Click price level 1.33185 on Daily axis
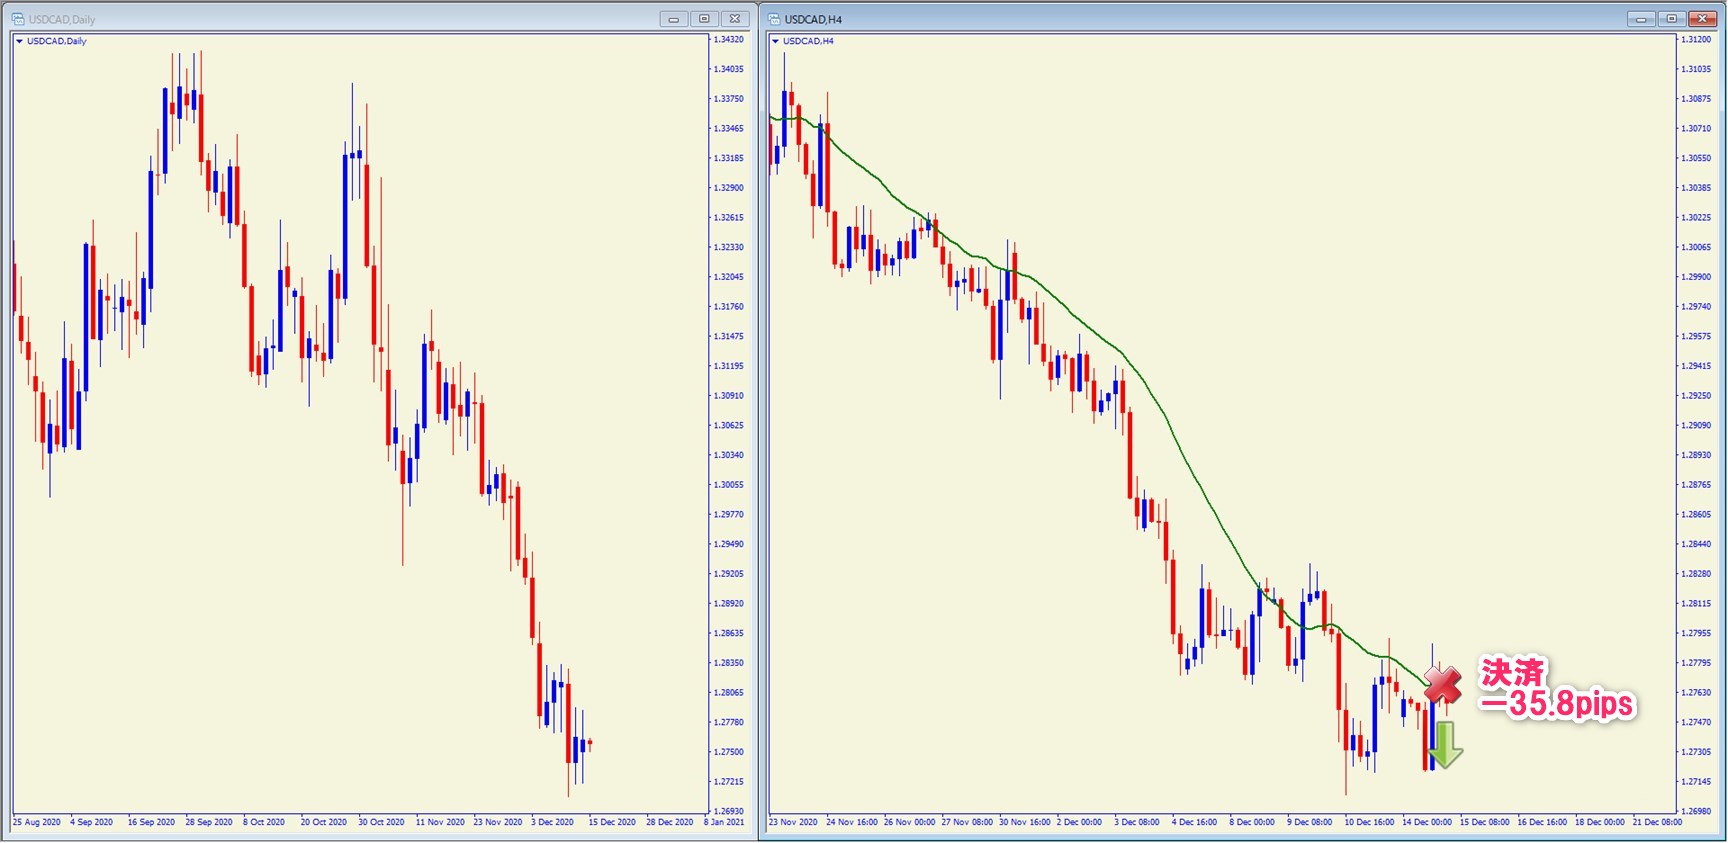Screen dimensions: 1728x843 click(729, 158)
